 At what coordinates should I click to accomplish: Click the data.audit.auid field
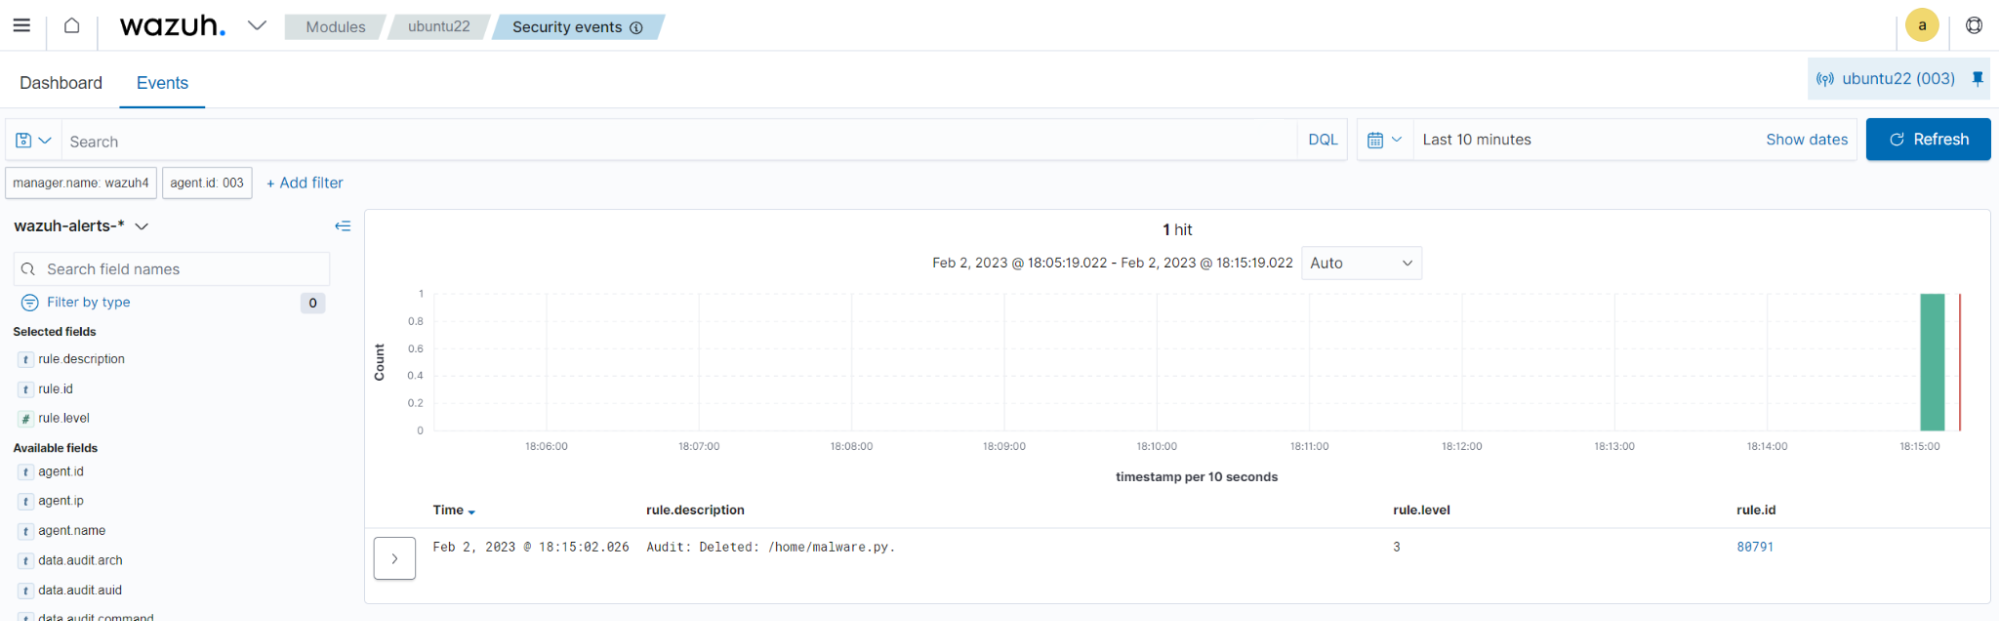coord(80,591)
